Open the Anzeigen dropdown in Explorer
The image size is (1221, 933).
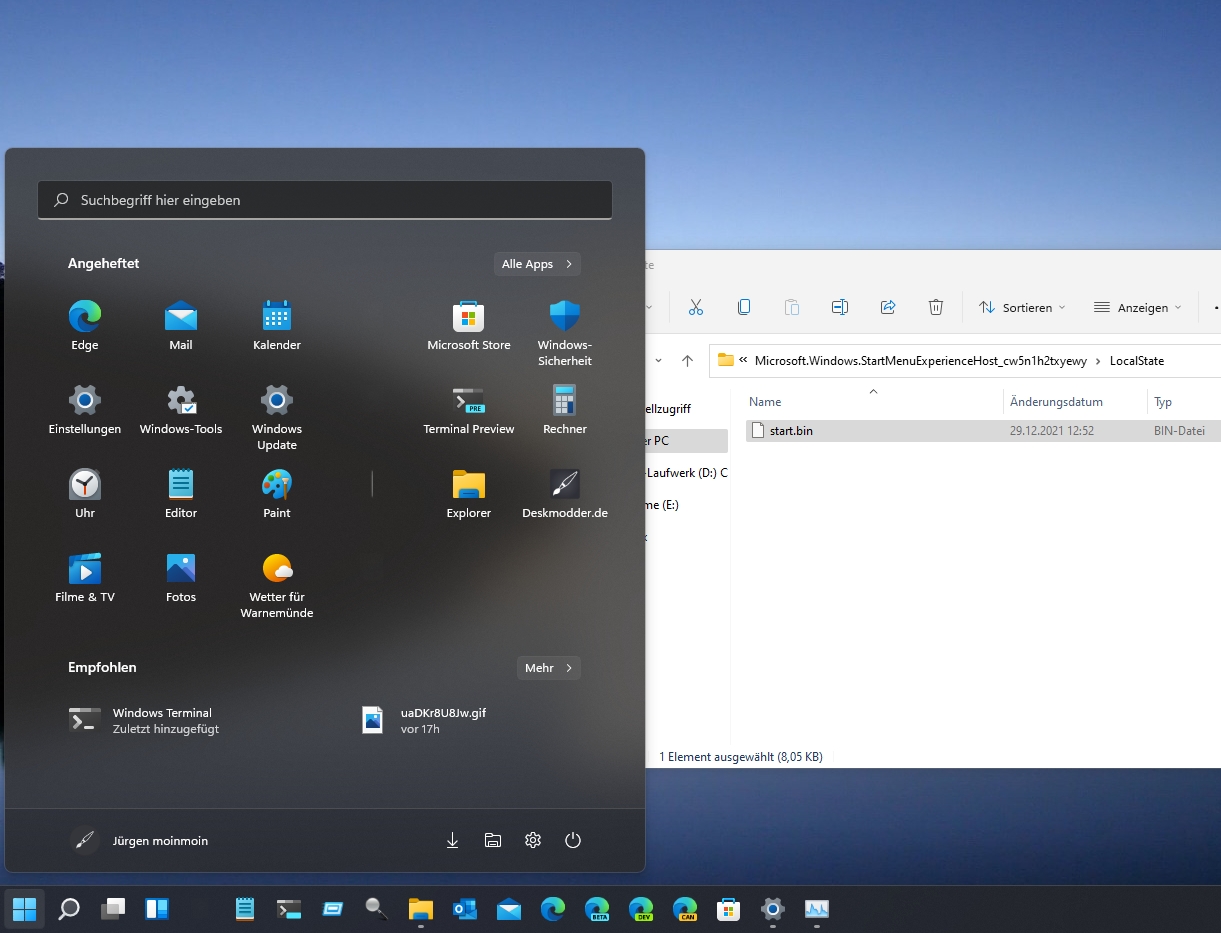coord(1138,307)
